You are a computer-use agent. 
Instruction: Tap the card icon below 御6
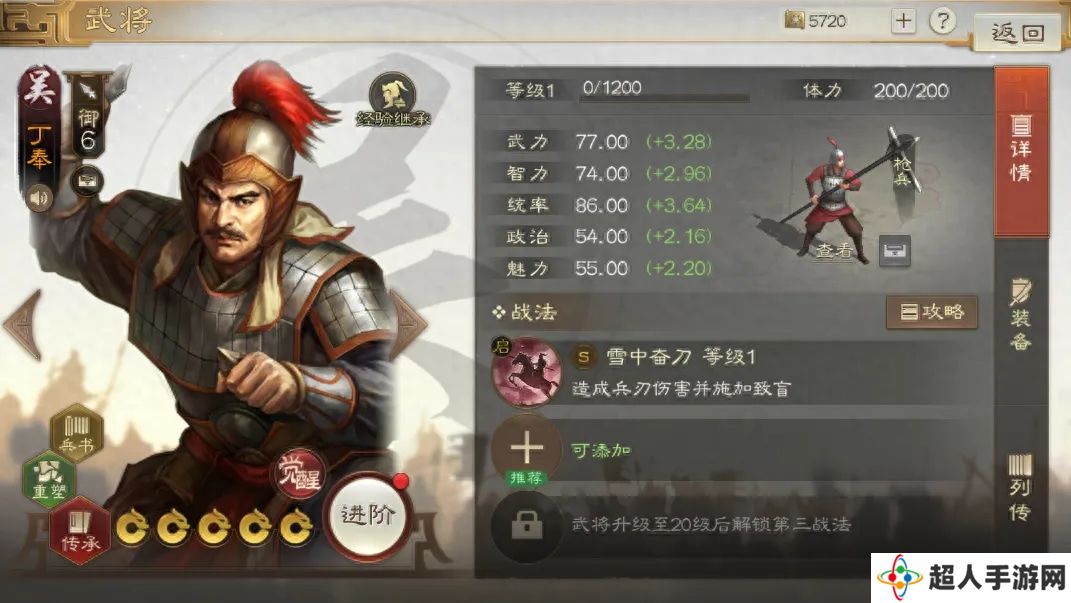coord(87,181)
